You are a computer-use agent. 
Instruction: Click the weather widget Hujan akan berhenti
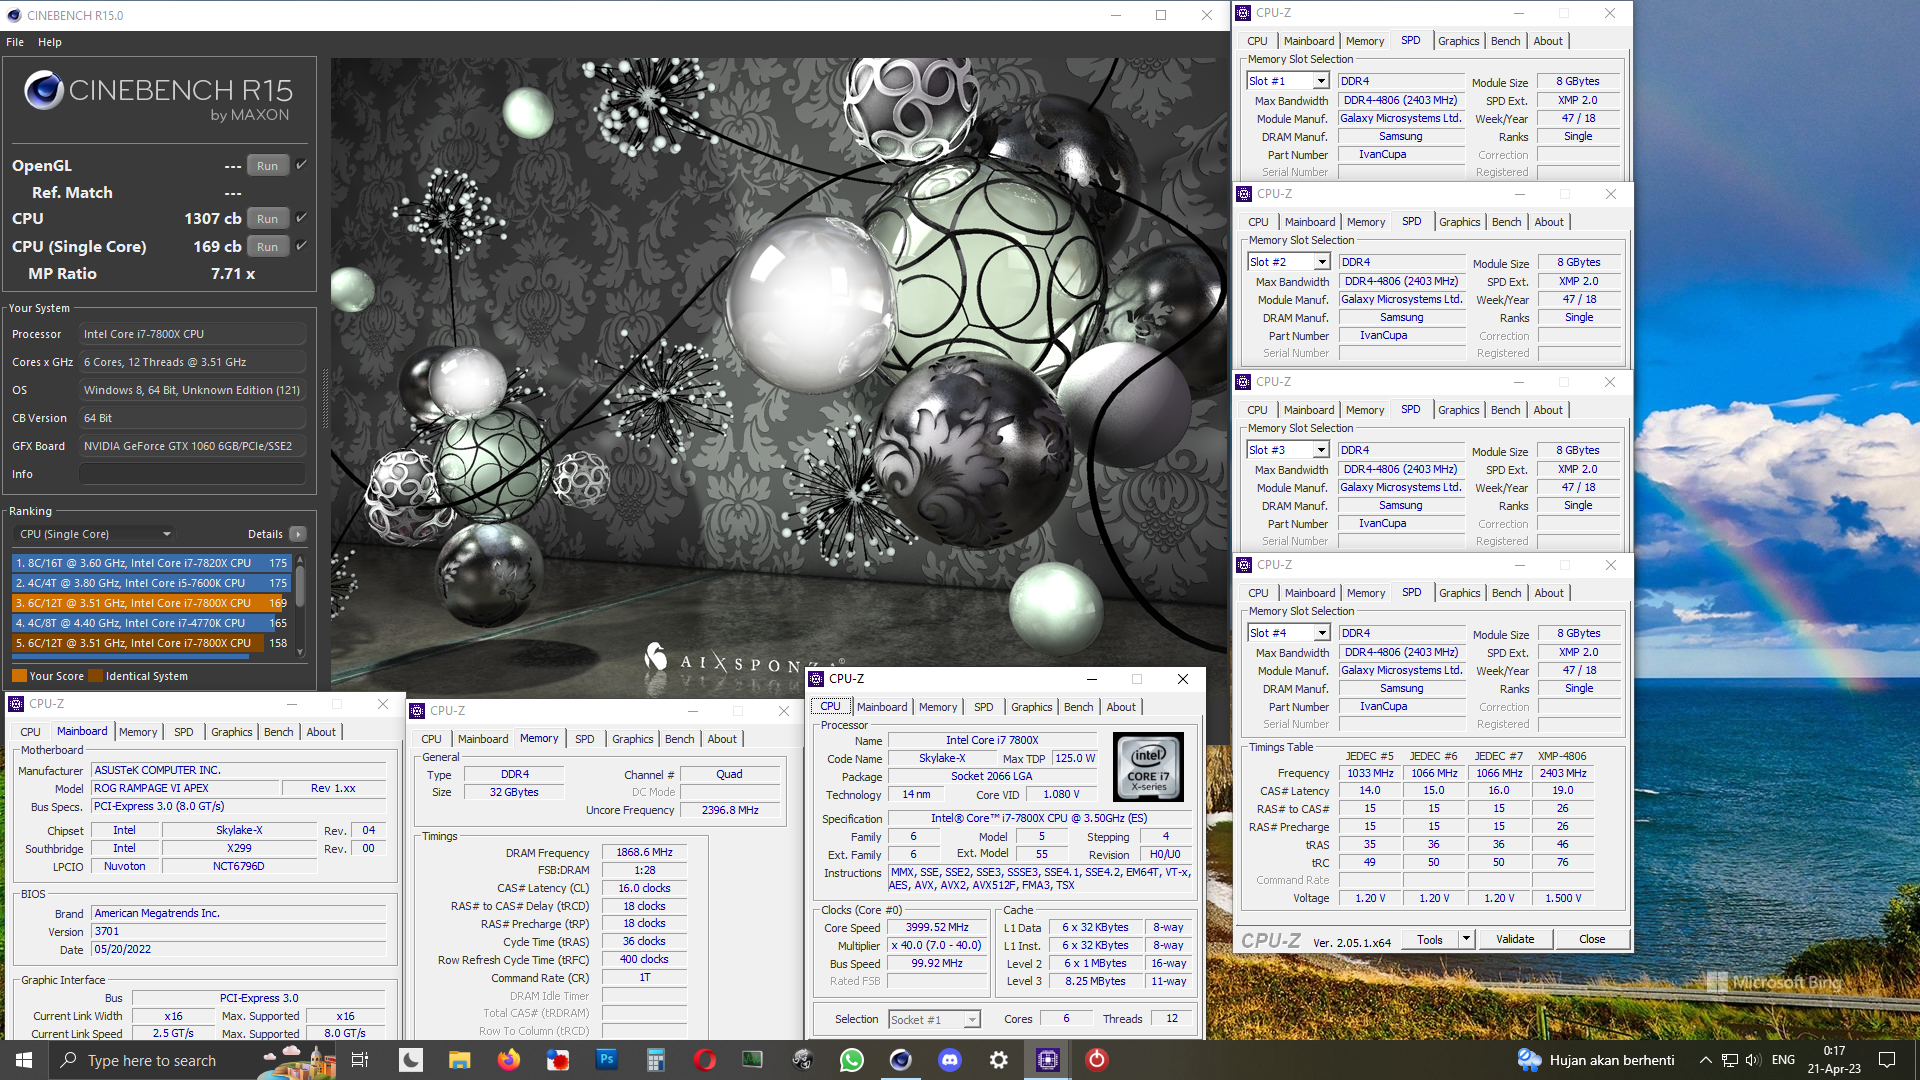pyautogui.click(x=1596, y=1060)
